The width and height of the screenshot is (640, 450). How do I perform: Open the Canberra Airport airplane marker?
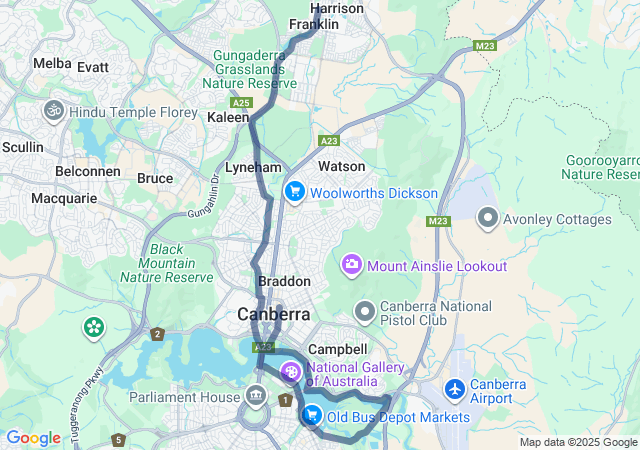pyautogui.click(x=455, y=390)
